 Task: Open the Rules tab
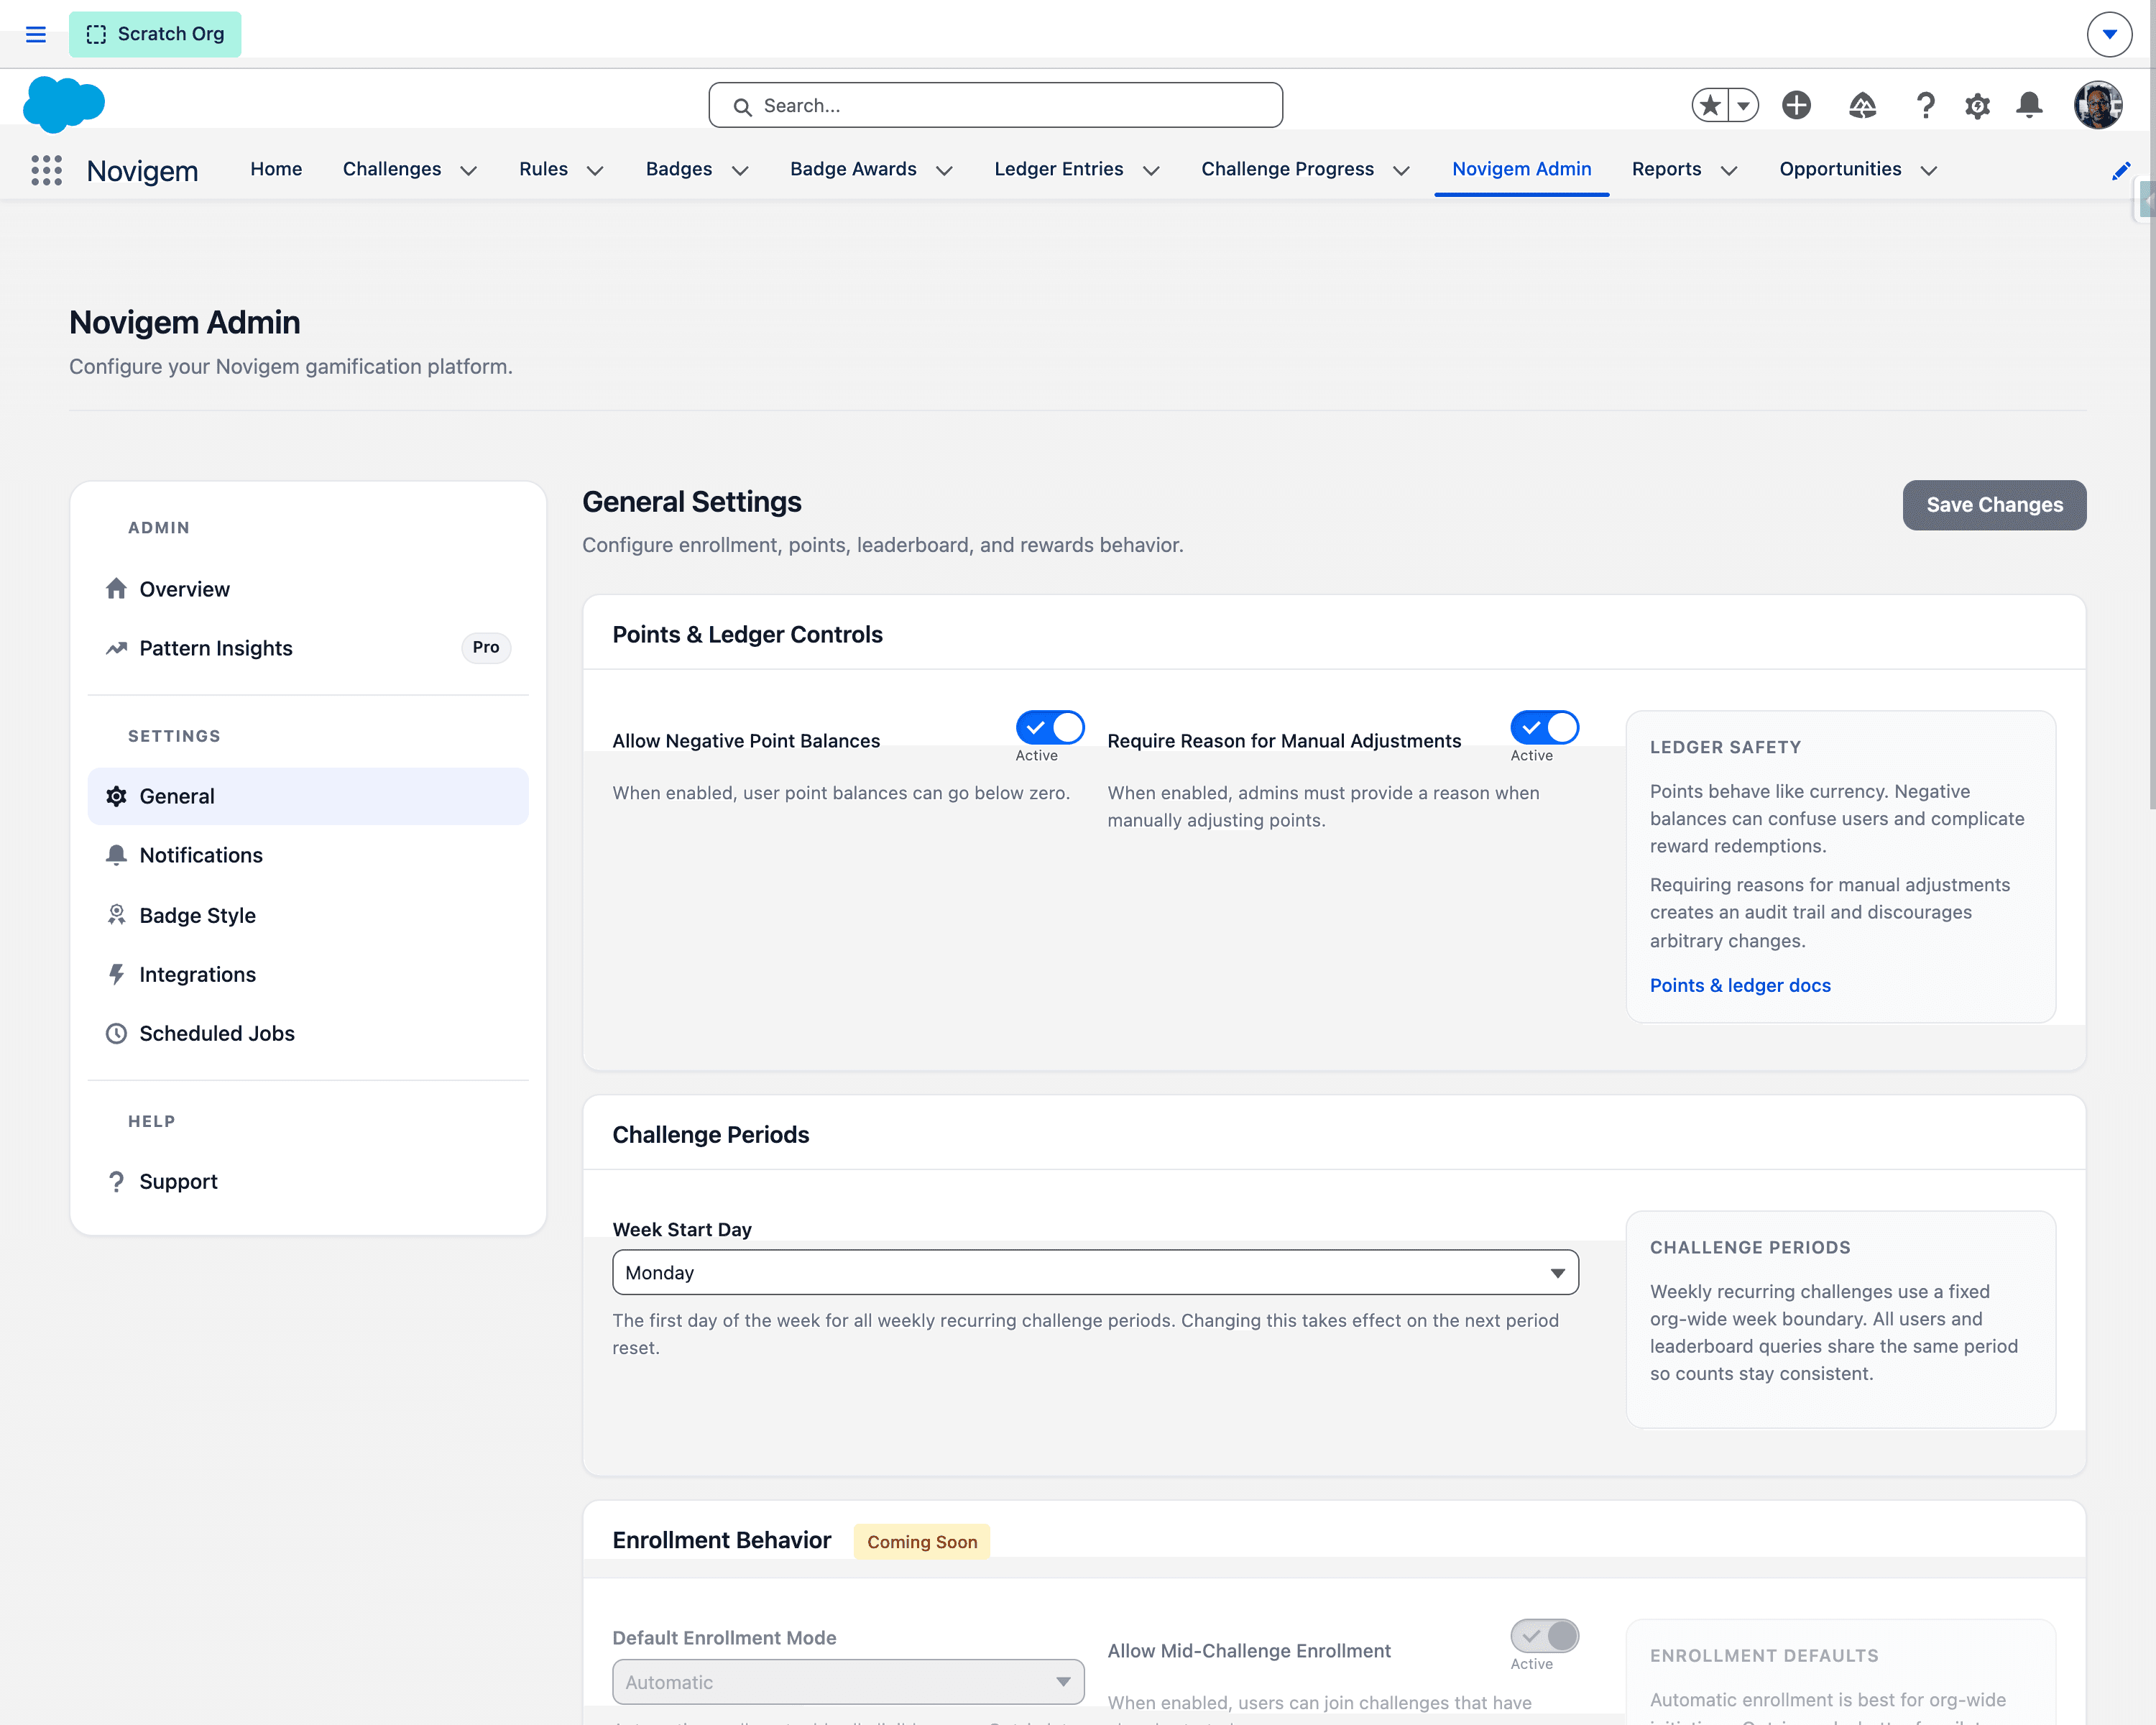coord(543,169)
